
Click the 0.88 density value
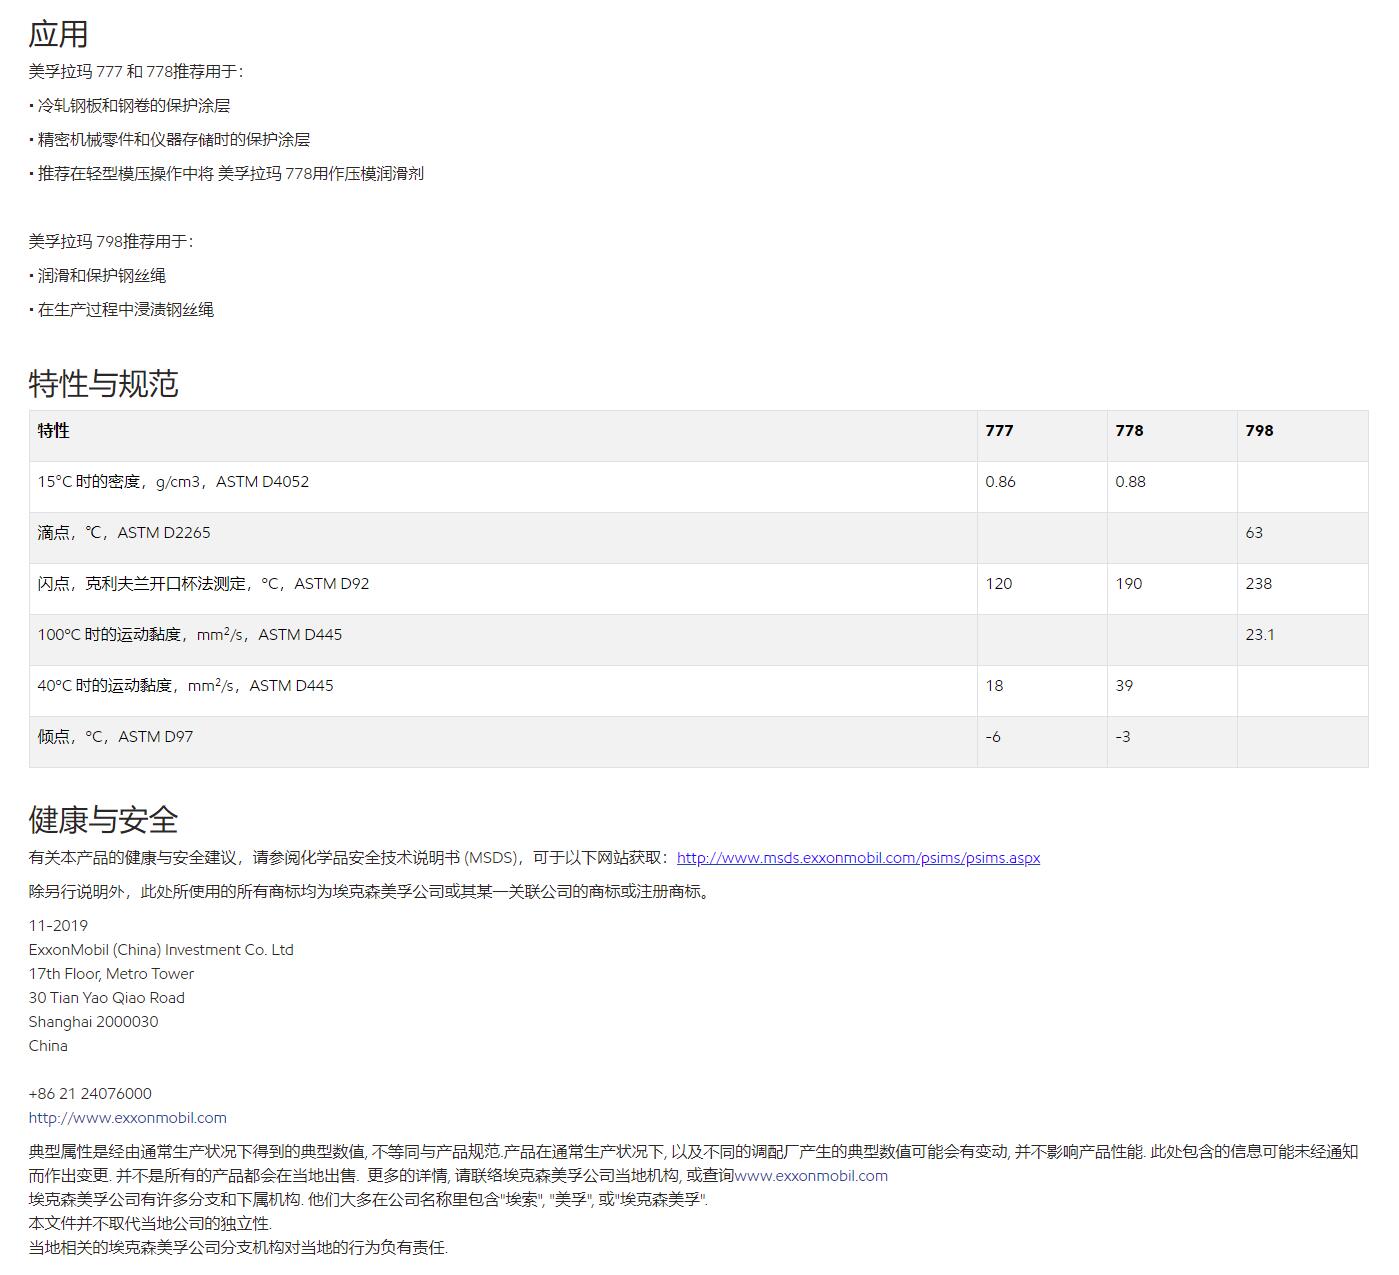[1130, 482]
